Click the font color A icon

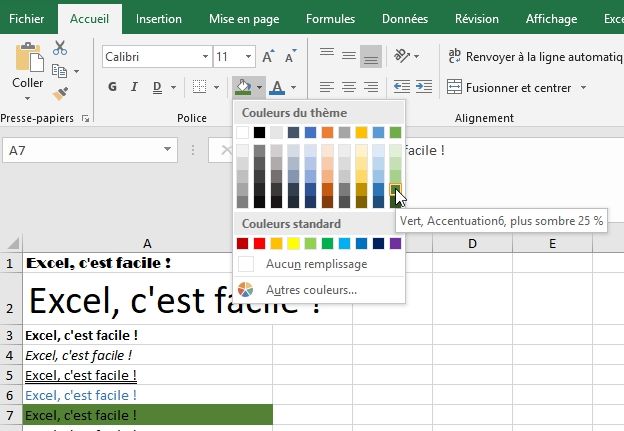(277, 87)
